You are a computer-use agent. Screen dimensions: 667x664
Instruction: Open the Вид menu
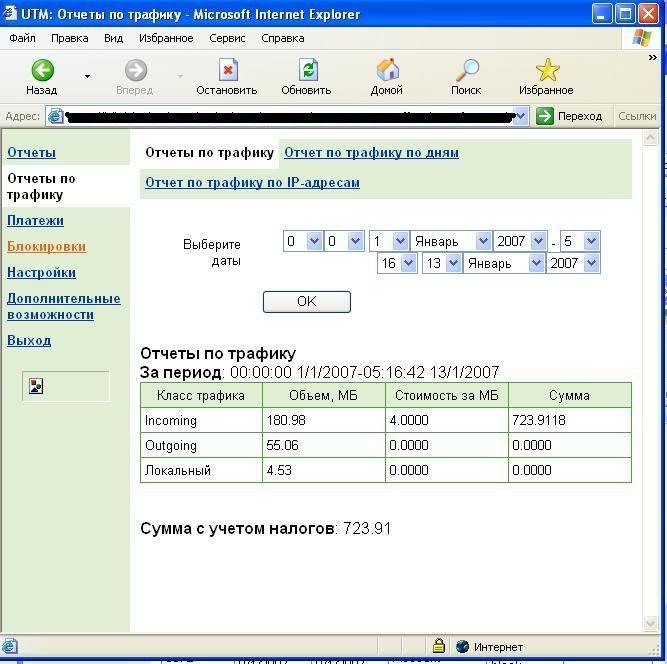tap(113, 38)
